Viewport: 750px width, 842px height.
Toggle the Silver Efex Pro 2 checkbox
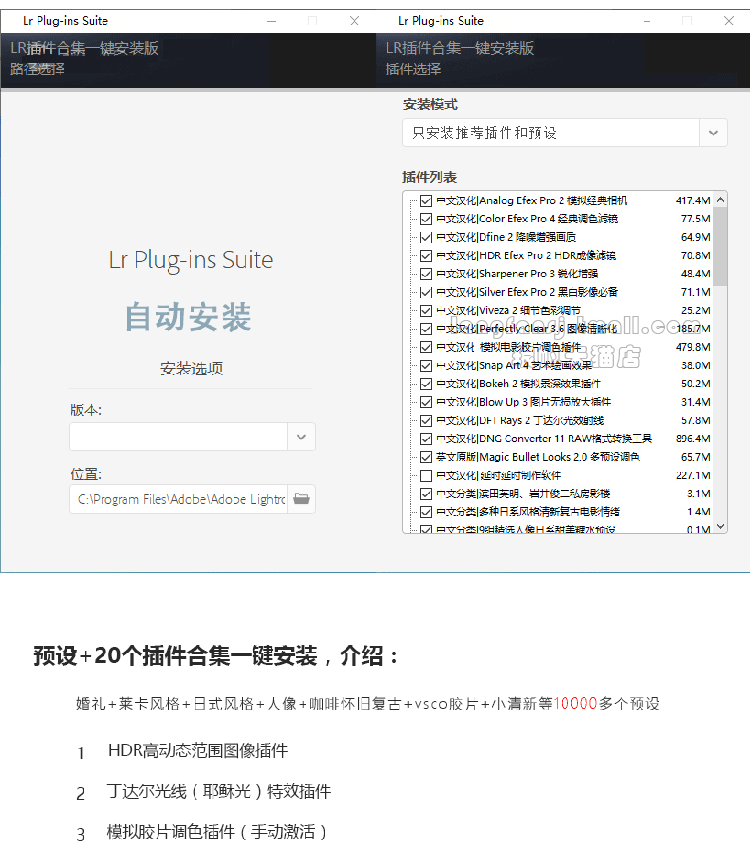[x=426, y=292]
